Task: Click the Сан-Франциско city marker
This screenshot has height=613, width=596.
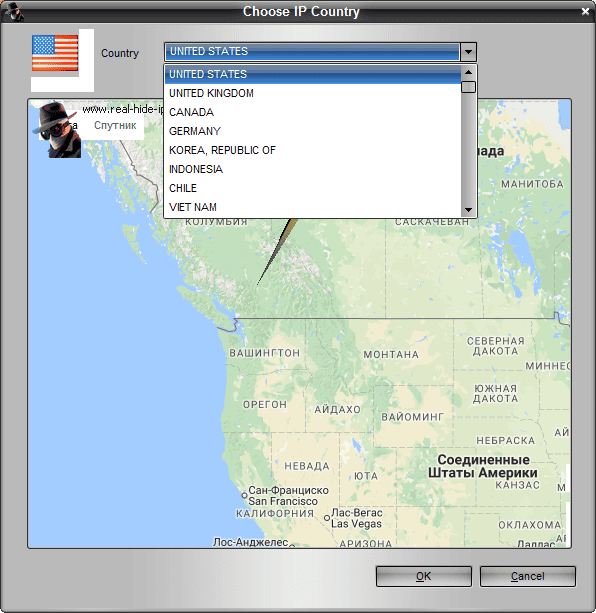Action: point(244,495)
